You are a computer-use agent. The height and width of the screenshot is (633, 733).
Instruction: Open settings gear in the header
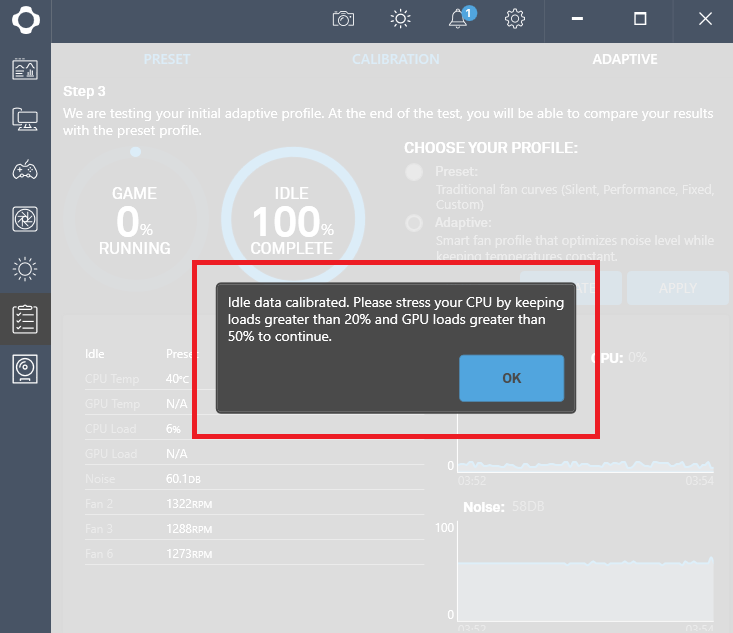[515, 19]
